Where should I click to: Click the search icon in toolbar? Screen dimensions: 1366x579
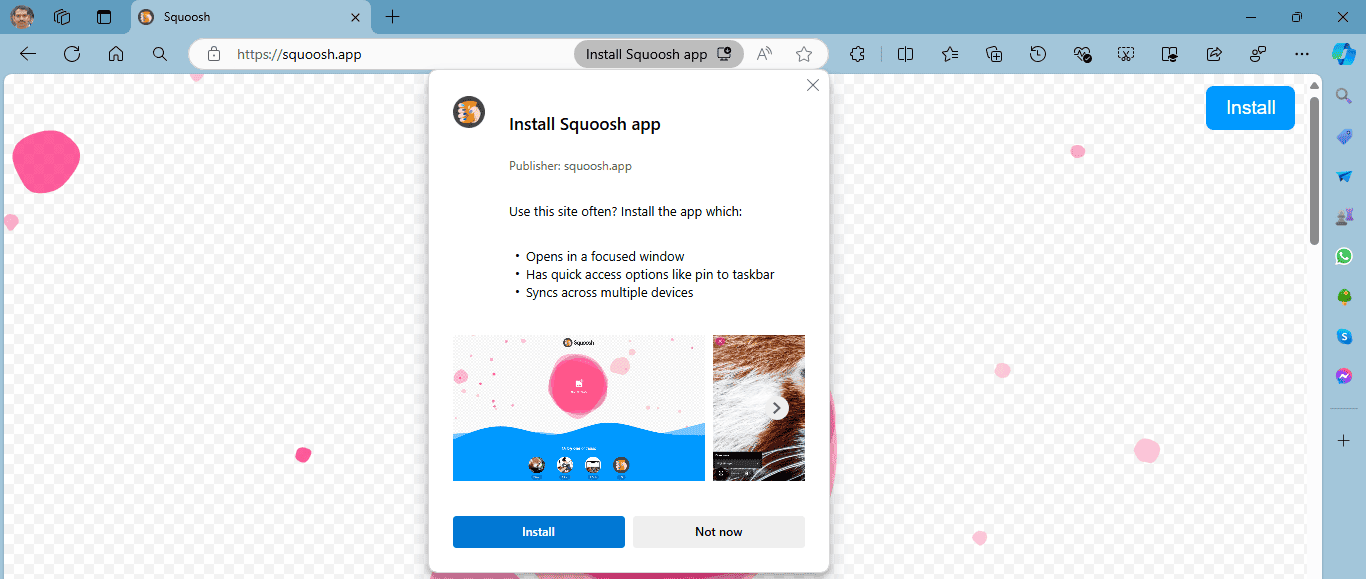(x=160, y=54)
